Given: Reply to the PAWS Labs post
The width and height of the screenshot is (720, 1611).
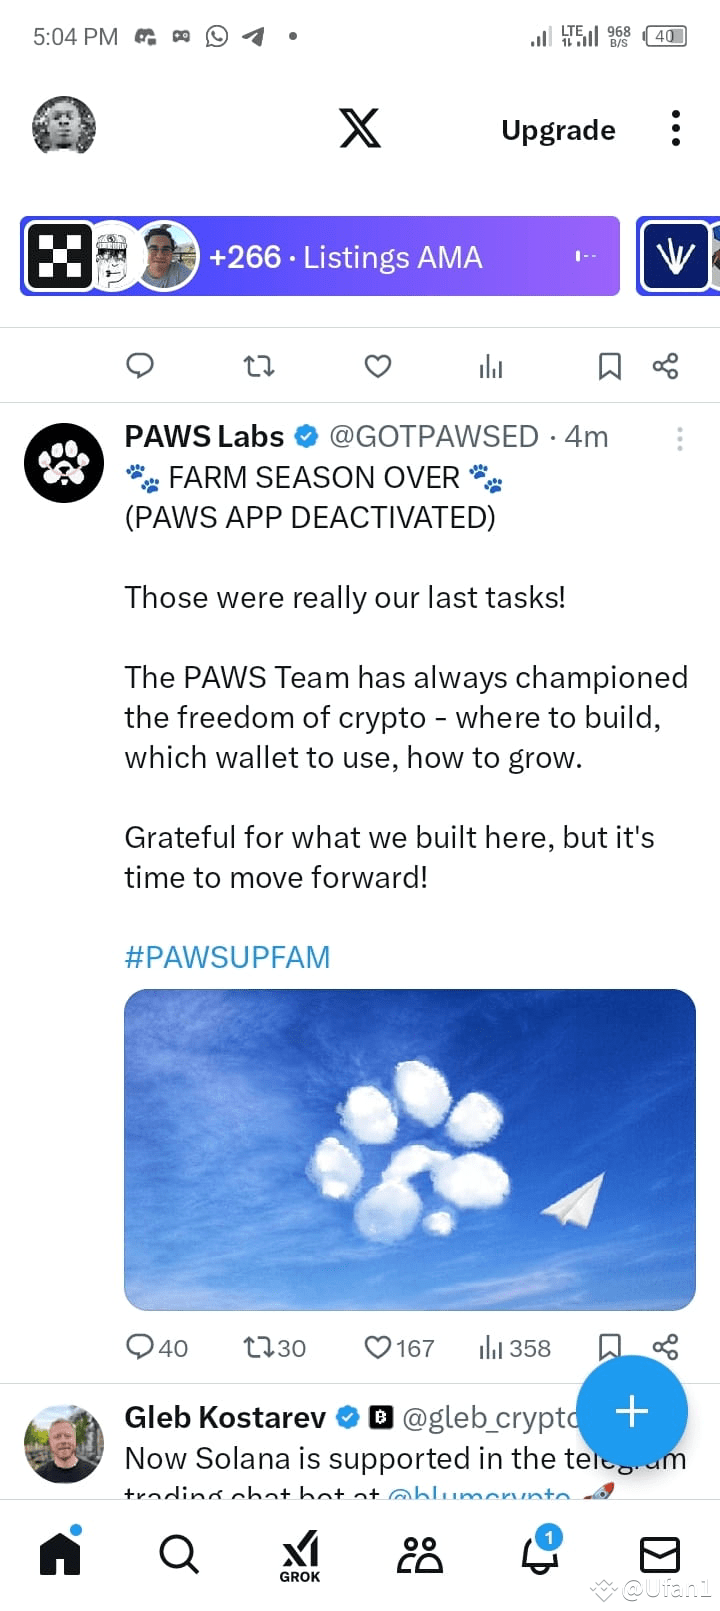Looking at the screenshot, I should (x=140, y=1347).
